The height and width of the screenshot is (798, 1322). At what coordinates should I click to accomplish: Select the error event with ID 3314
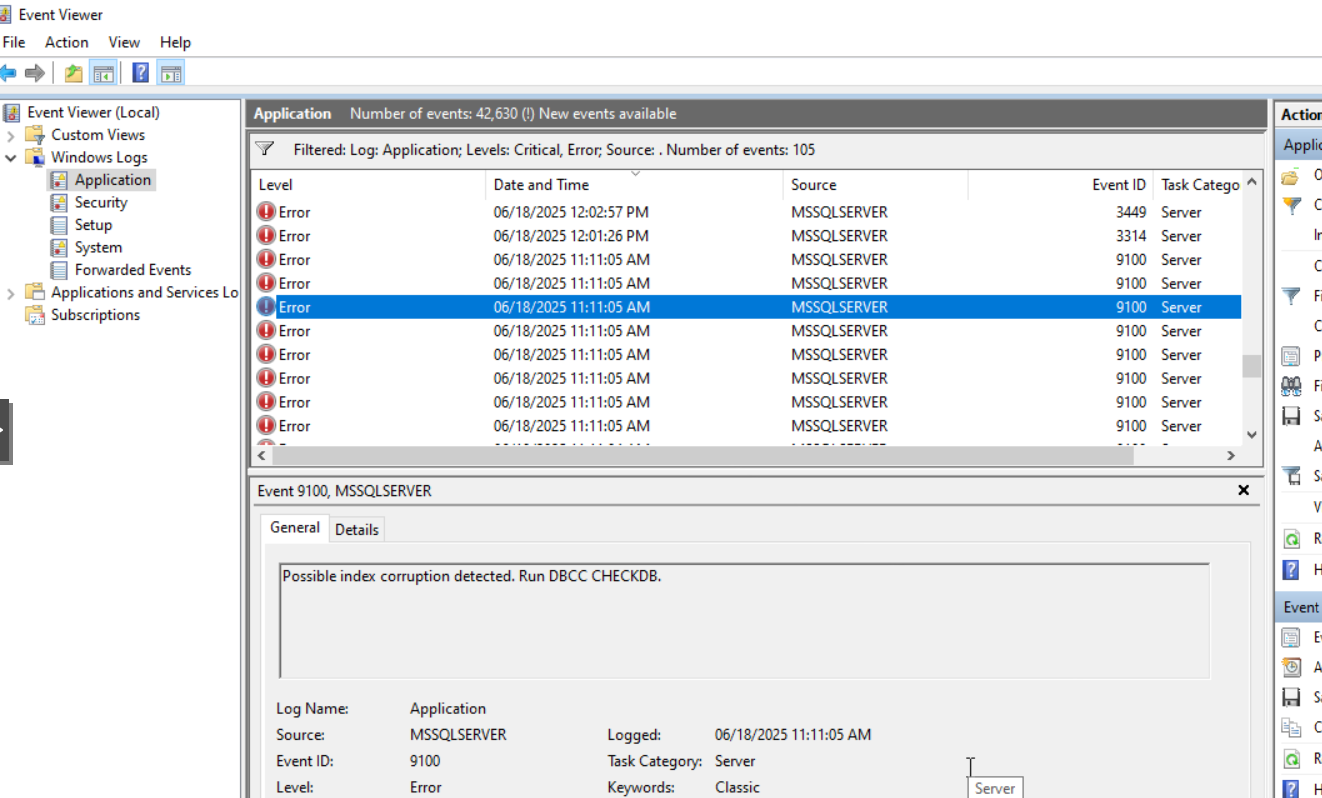click(746, 236)
